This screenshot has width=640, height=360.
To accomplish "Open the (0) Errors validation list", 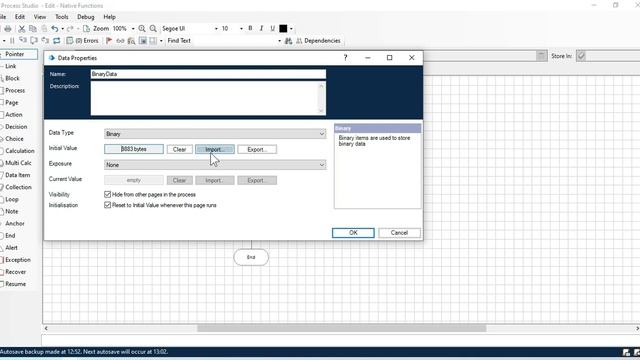I will [x=82, y=41].
